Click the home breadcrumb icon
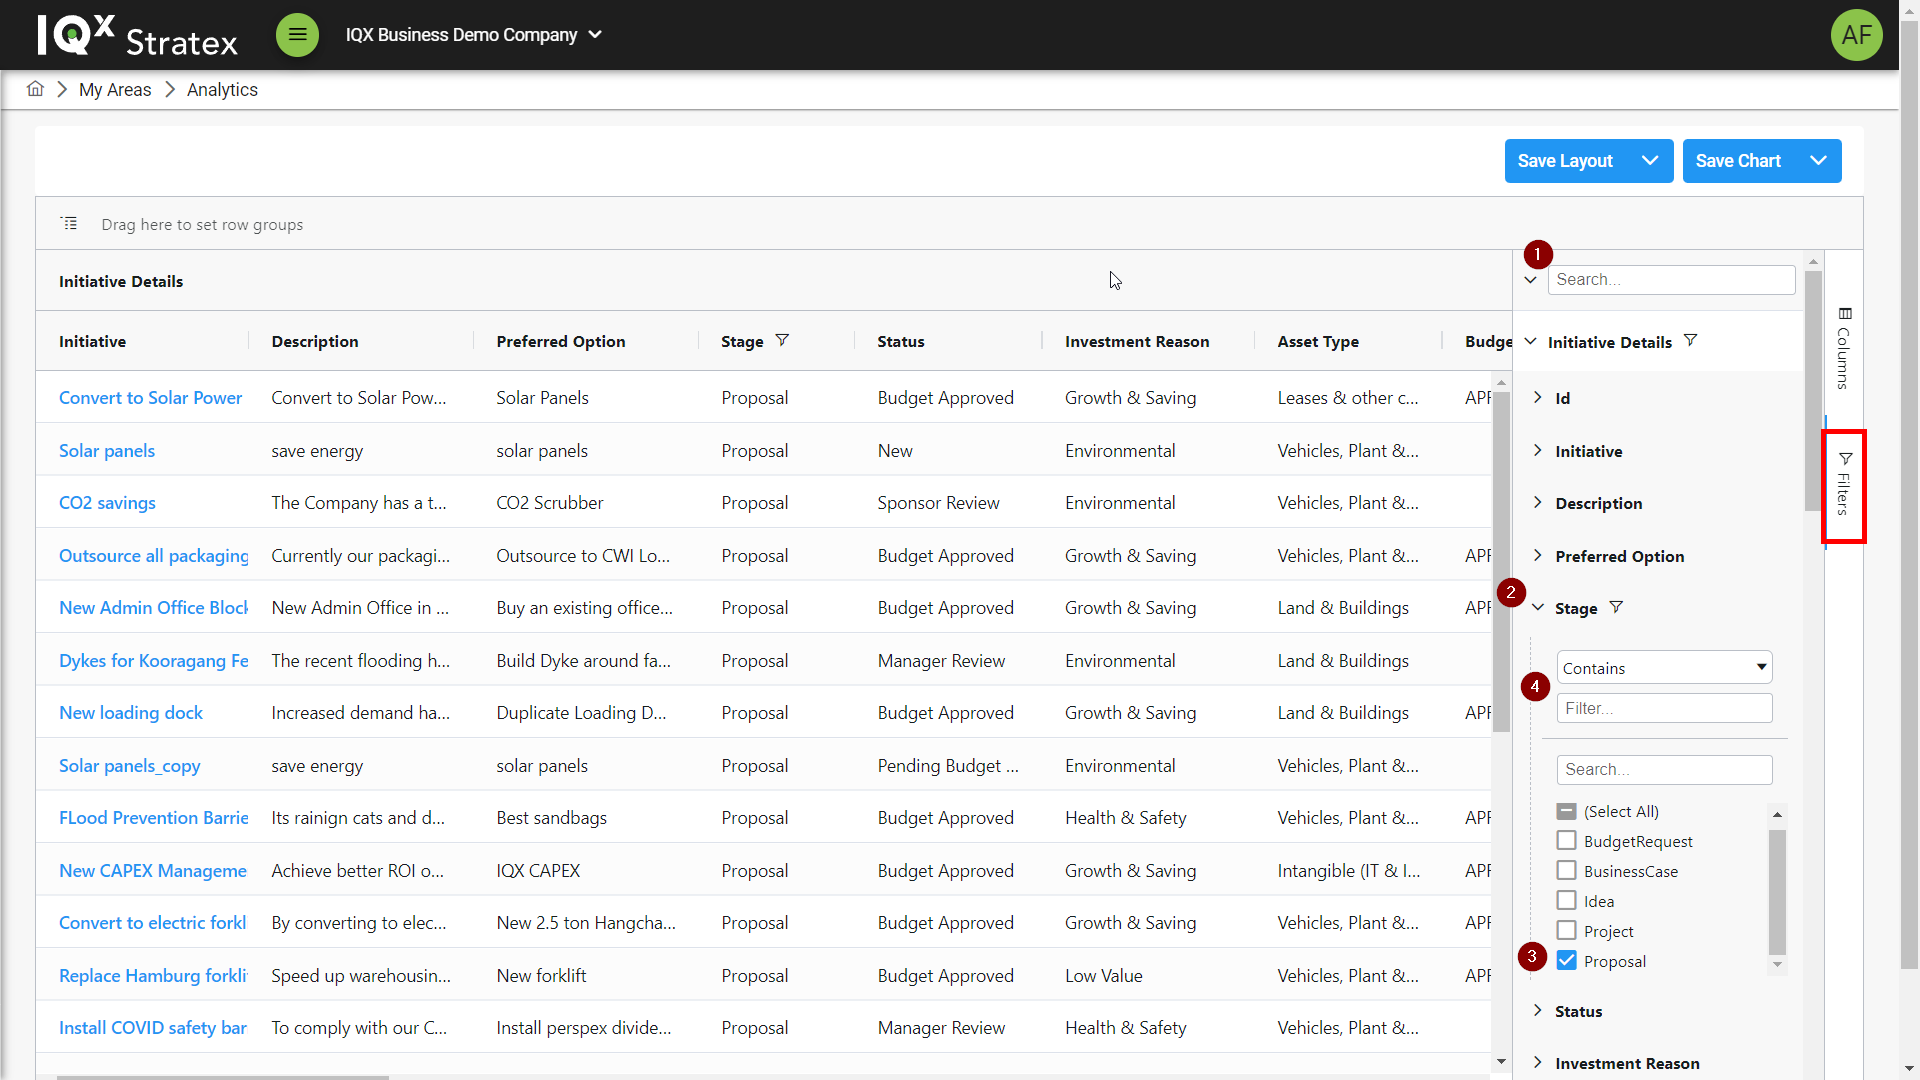The height and width of the screenshot is (1080, 1920). 35,89
